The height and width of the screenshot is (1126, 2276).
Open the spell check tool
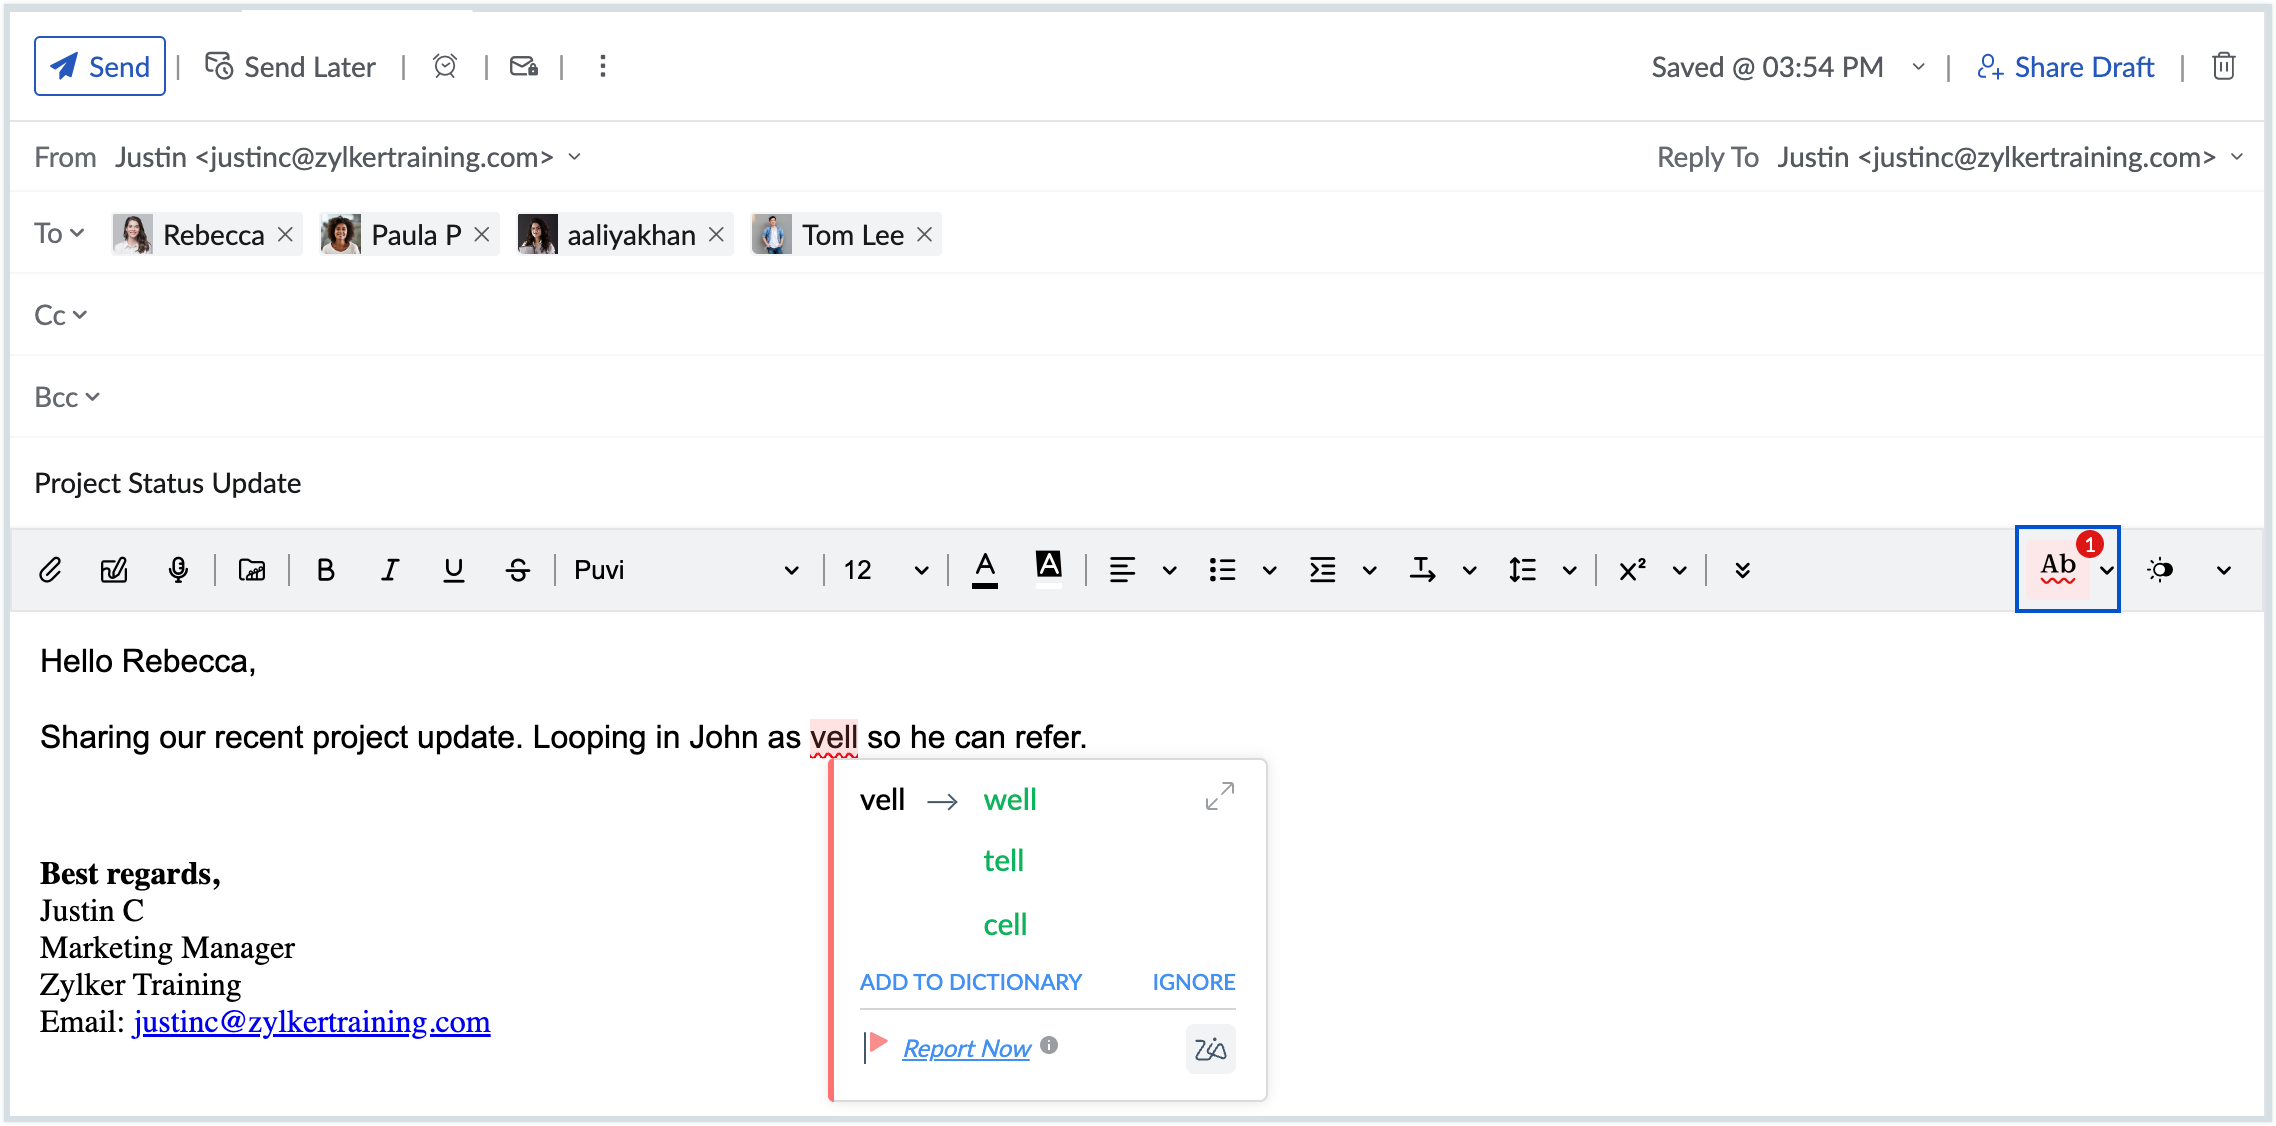tap(2058, 569)
